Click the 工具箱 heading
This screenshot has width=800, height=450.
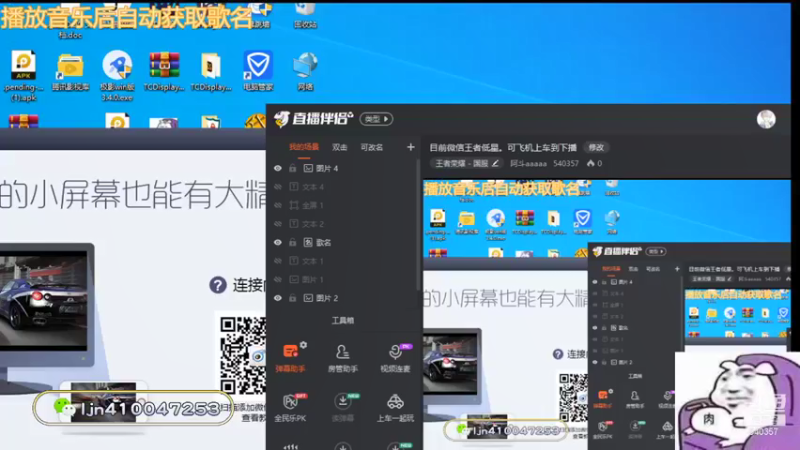tap(342, 320)
